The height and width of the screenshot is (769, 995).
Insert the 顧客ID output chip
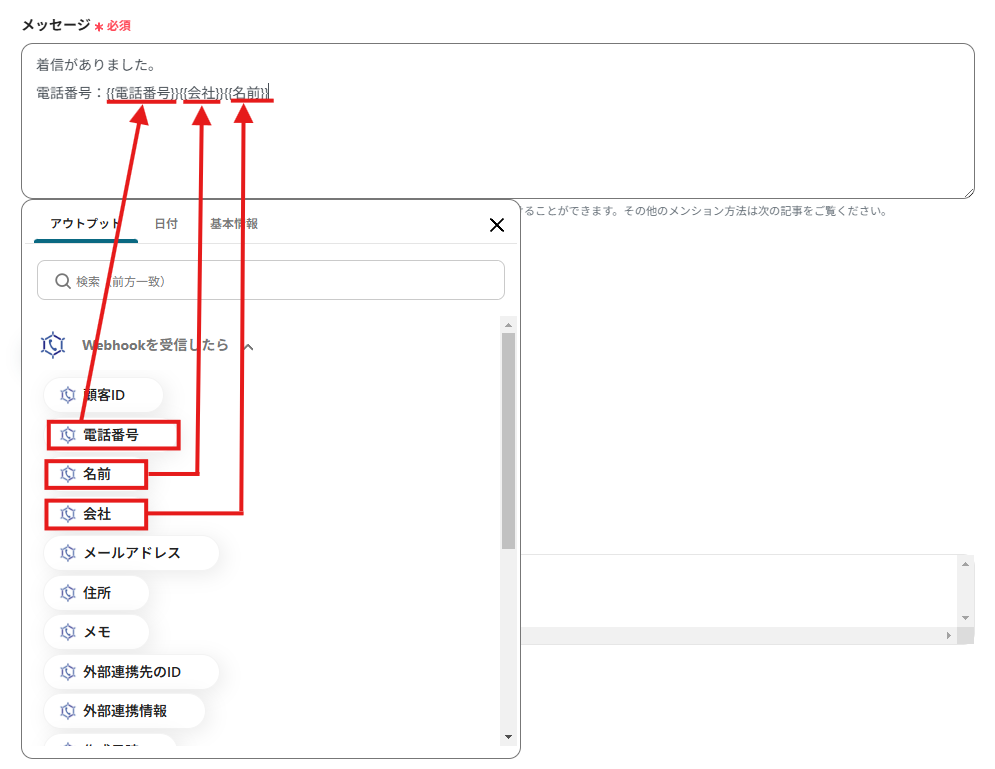pyautogui.click(x=103, y=395)
